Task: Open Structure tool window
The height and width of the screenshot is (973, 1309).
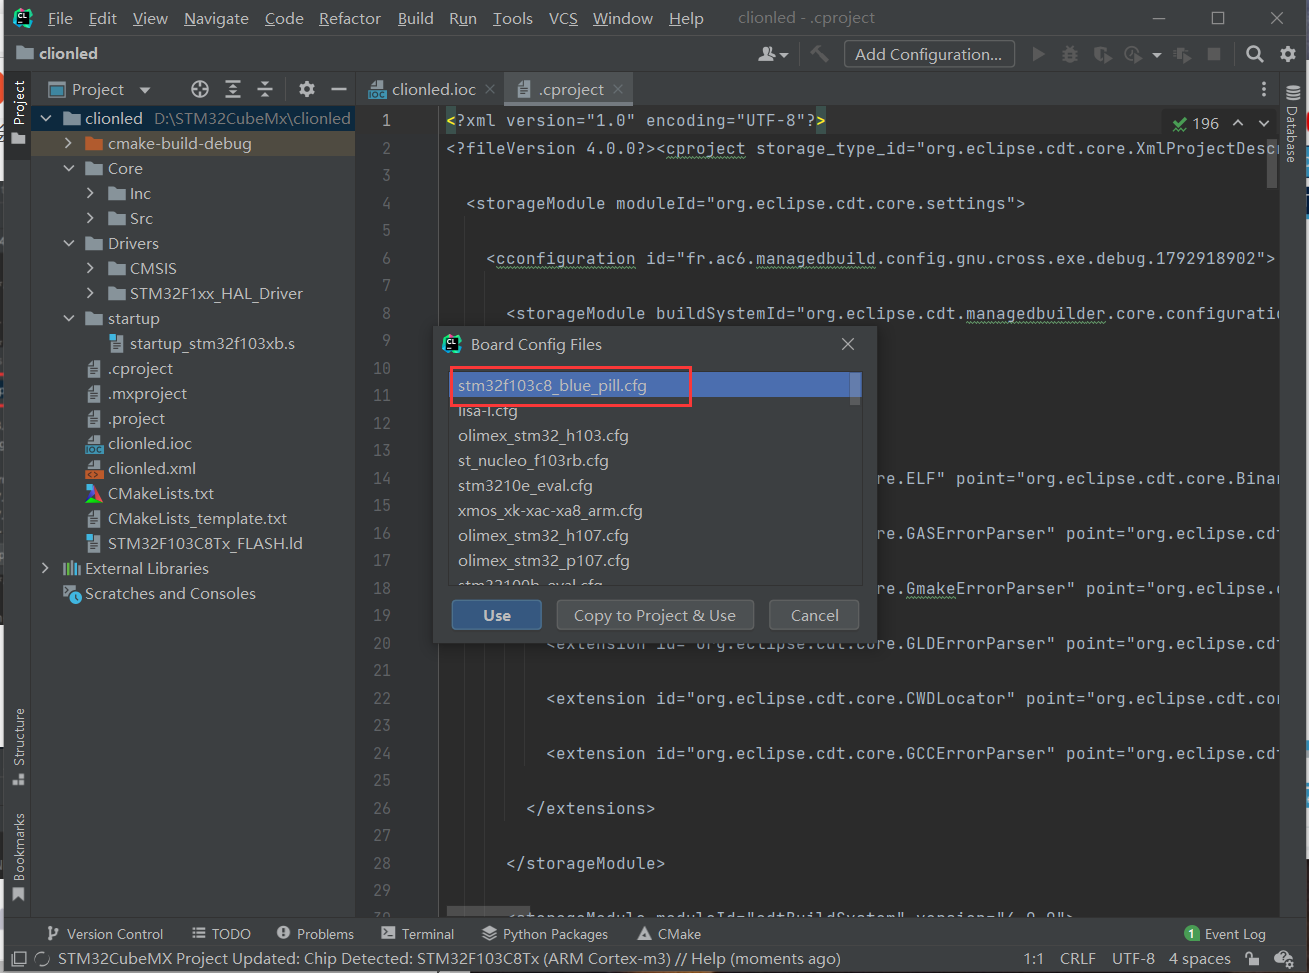Action: pyautogui.click(x=18, y=746)
